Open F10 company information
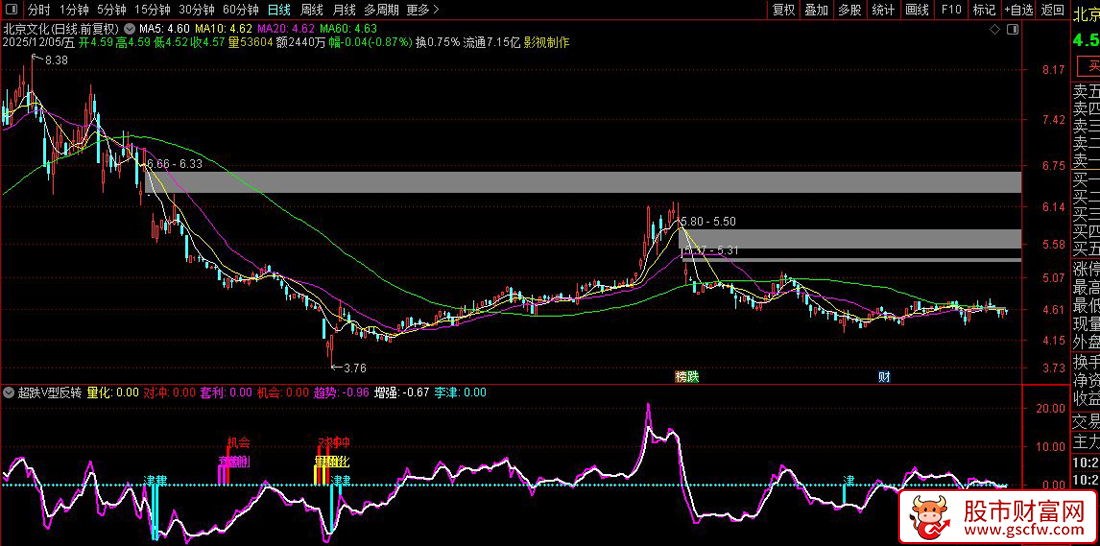Screen dimensions: 1100x546 (x=951, y=10)
